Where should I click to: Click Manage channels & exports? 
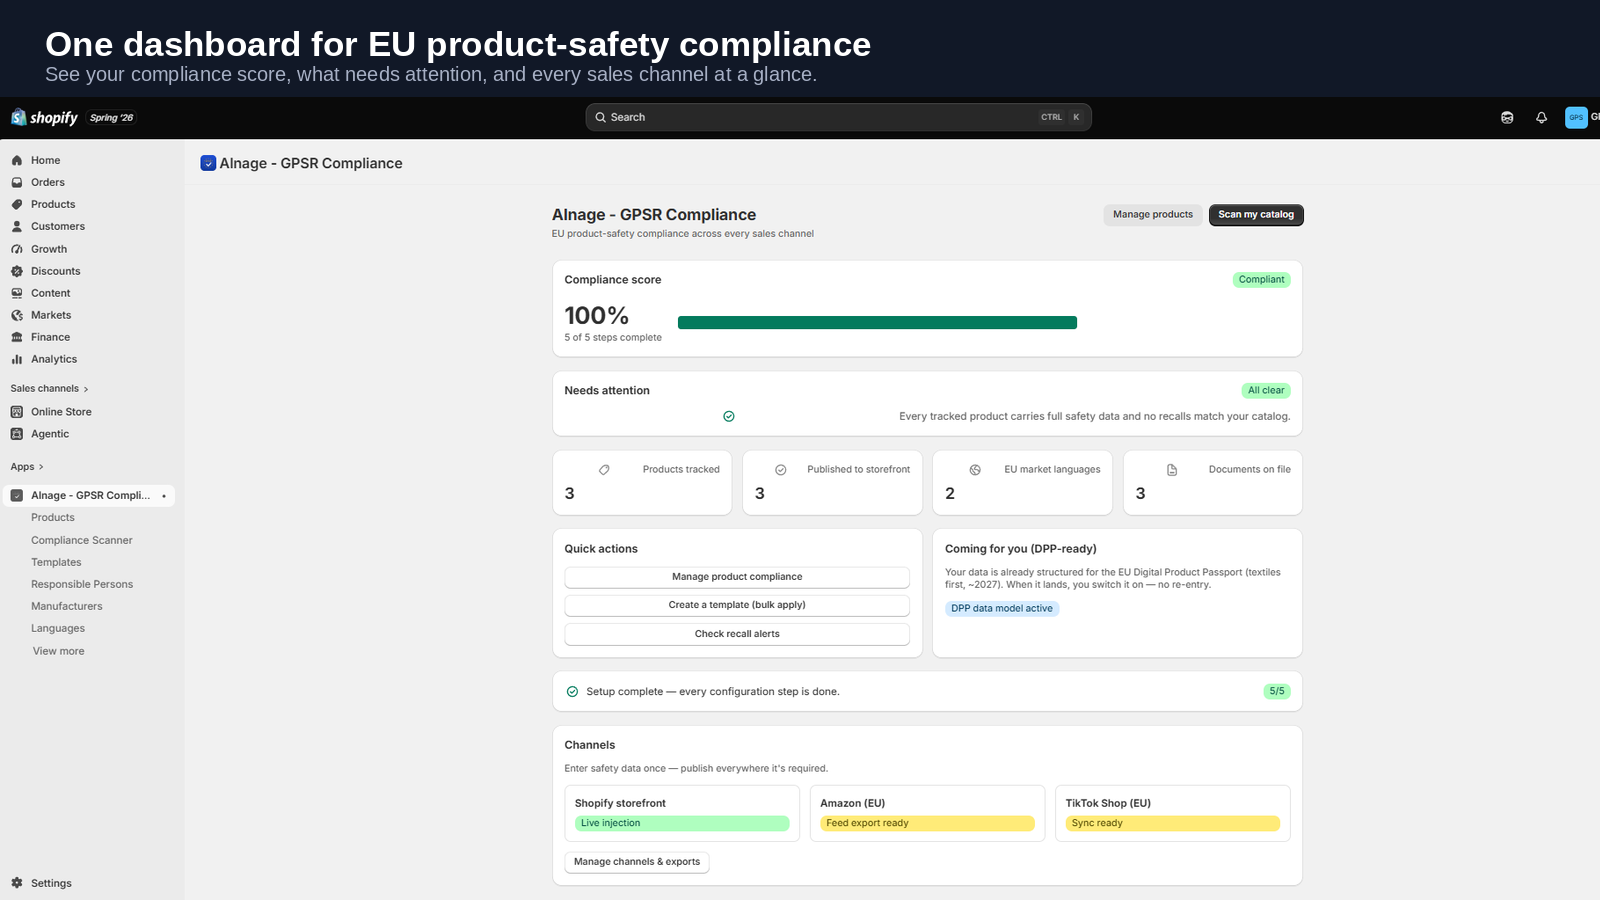click(x=637, y=862)
